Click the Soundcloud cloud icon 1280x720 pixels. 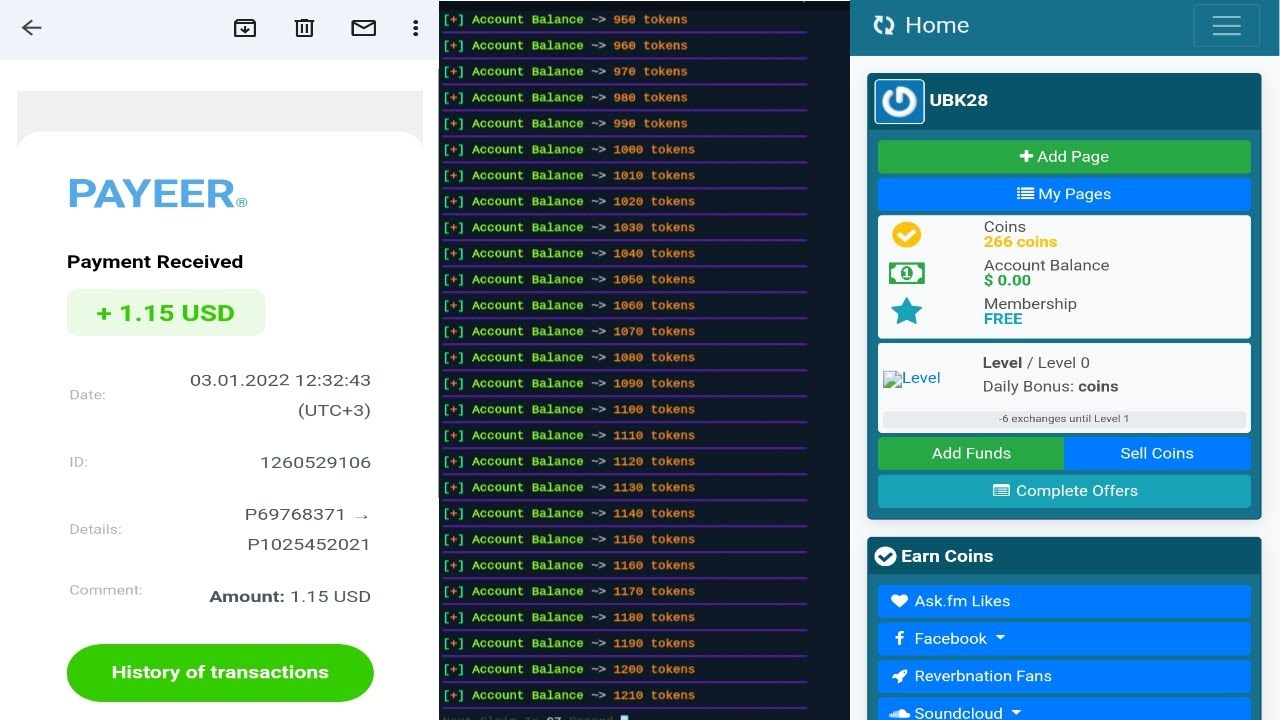click(x=899, y=713)
